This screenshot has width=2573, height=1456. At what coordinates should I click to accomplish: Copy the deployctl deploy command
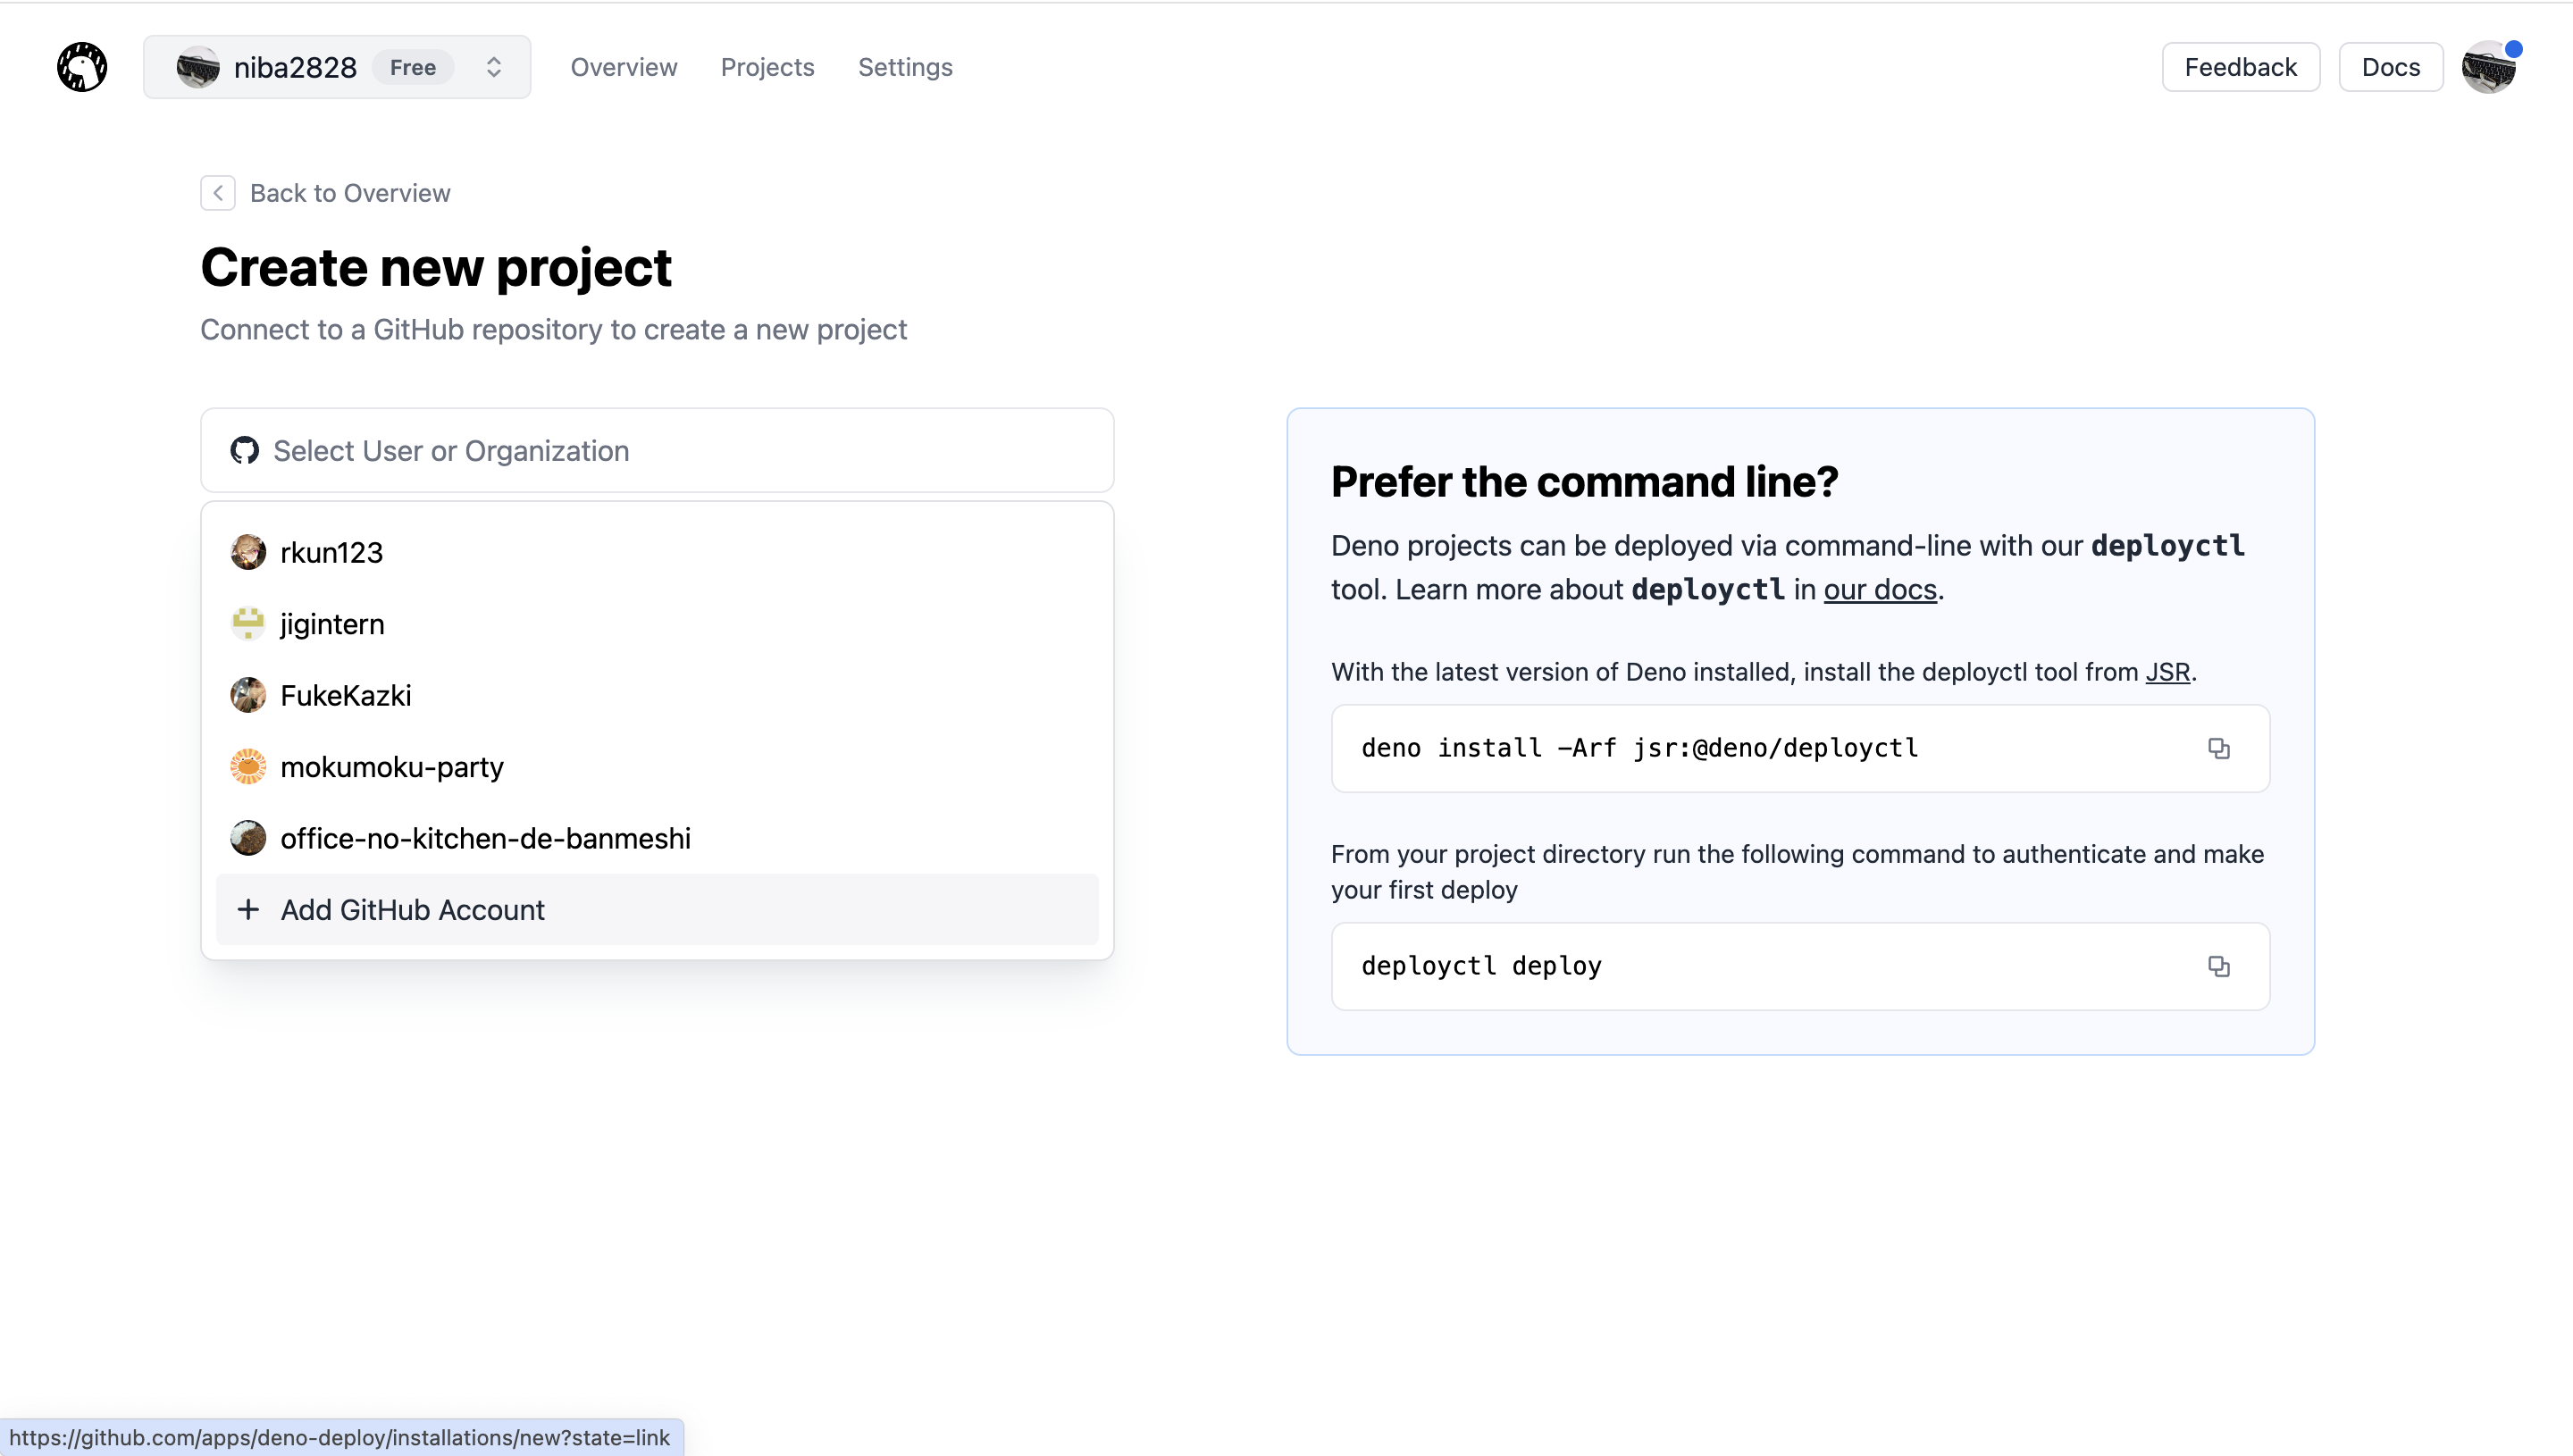2218,966
